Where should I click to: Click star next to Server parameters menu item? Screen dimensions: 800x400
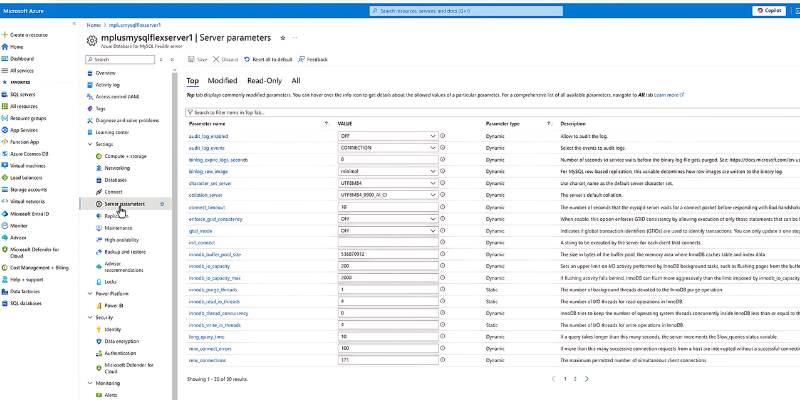coord(162,204)
